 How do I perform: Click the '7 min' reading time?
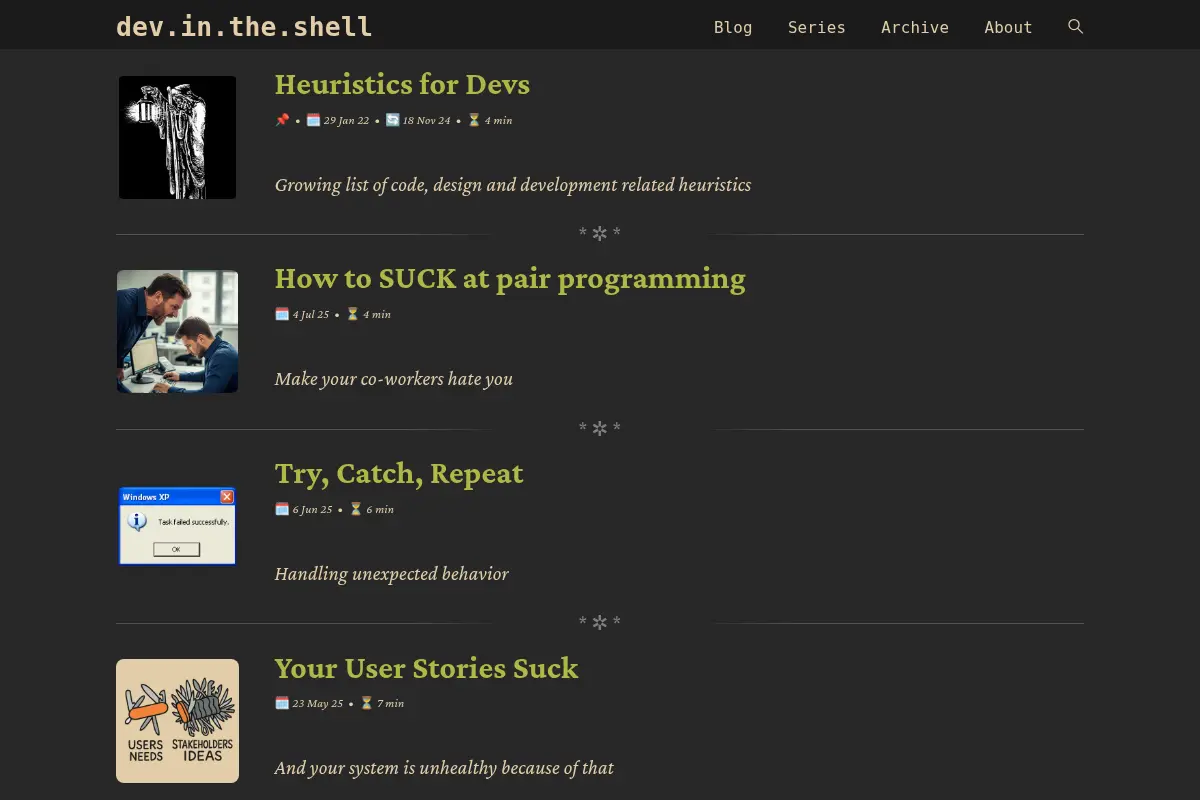[x=390, y=703]
